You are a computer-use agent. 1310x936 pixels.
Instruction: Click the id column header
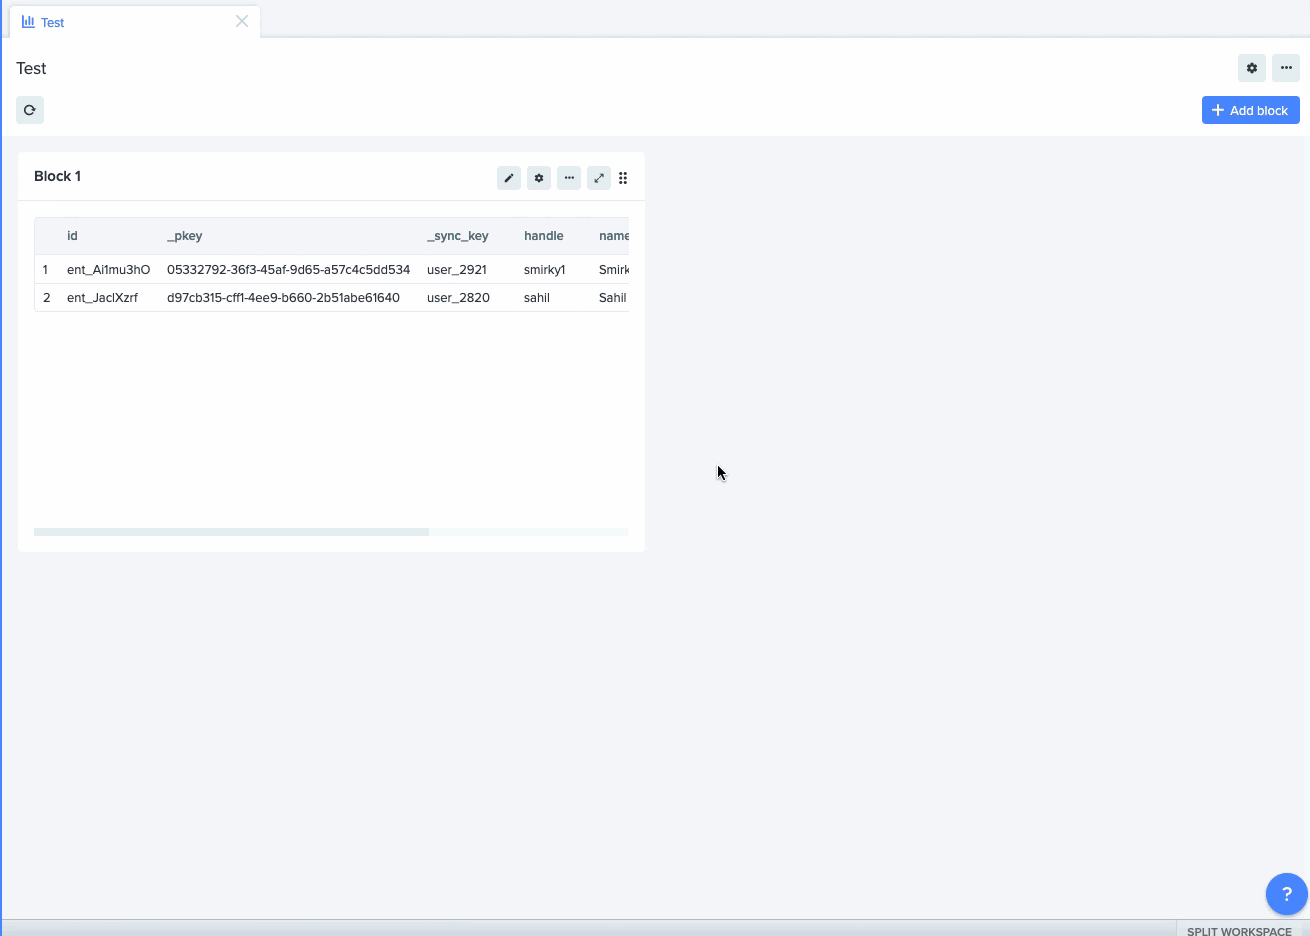point(72,236)
